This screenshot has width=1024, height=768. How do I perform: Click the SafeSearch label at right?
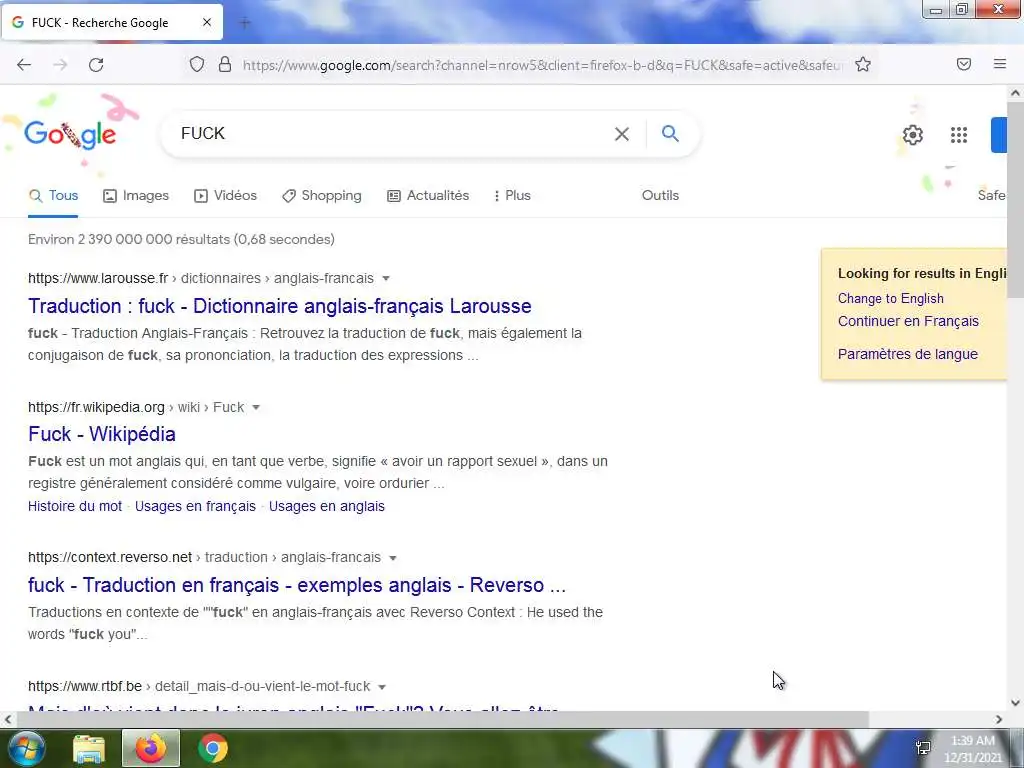(x=992, y=195)
